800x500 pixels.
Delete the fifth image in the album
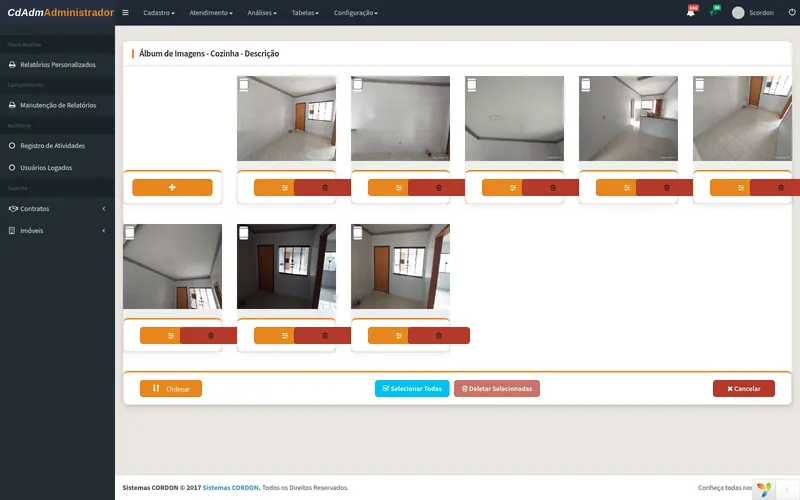click(775, 188)
